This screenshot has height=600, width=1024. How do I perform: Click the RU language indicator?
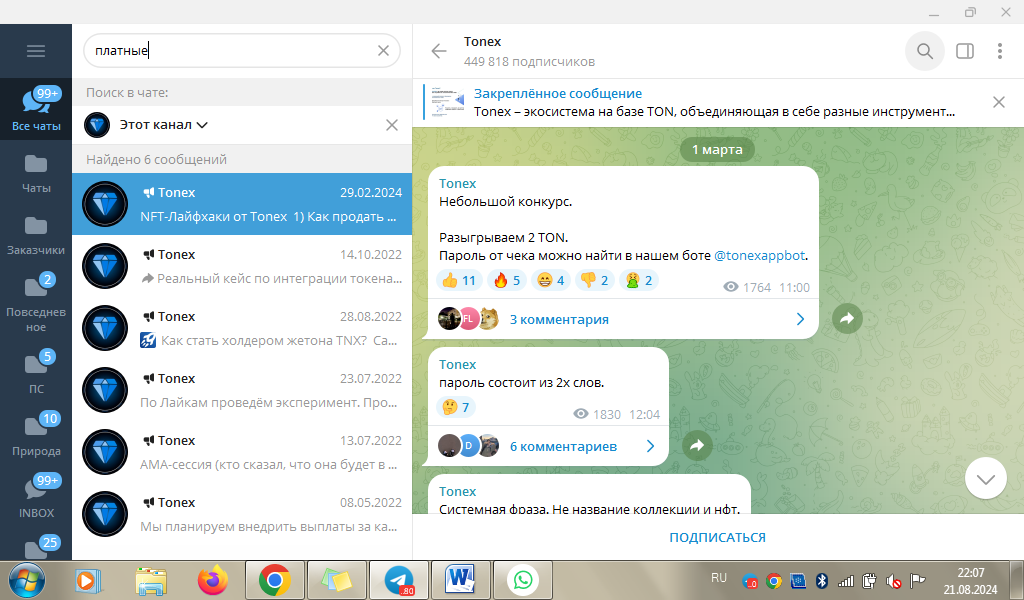[x=719, y=578]
